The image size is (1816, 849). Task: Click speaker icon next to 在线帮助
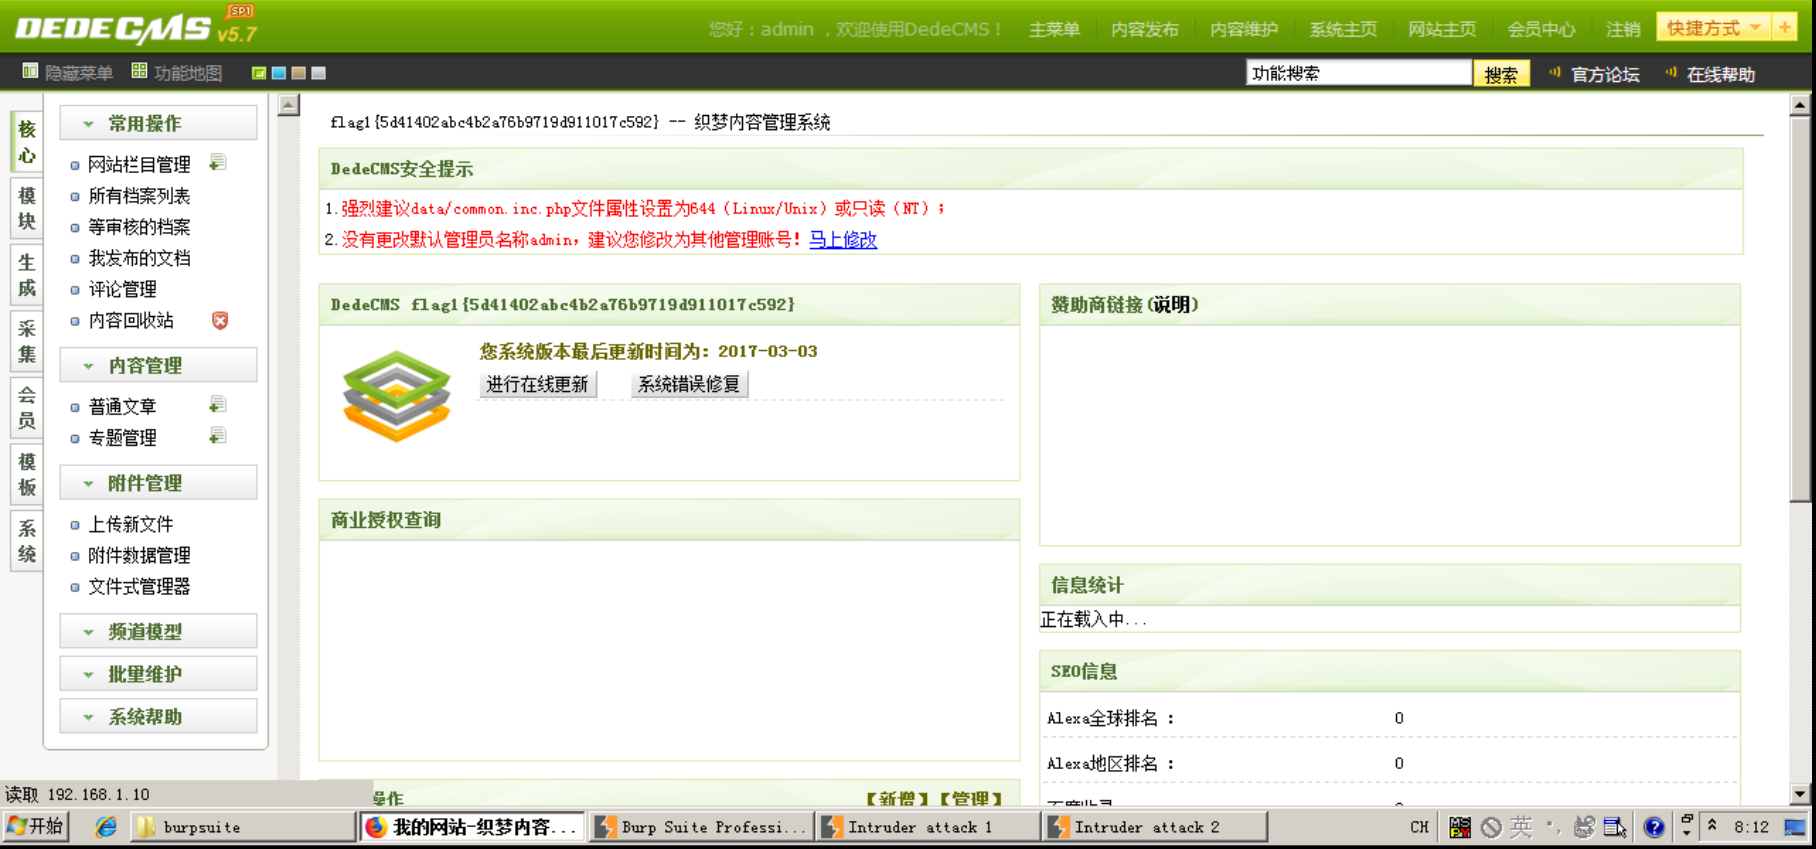1671,73
